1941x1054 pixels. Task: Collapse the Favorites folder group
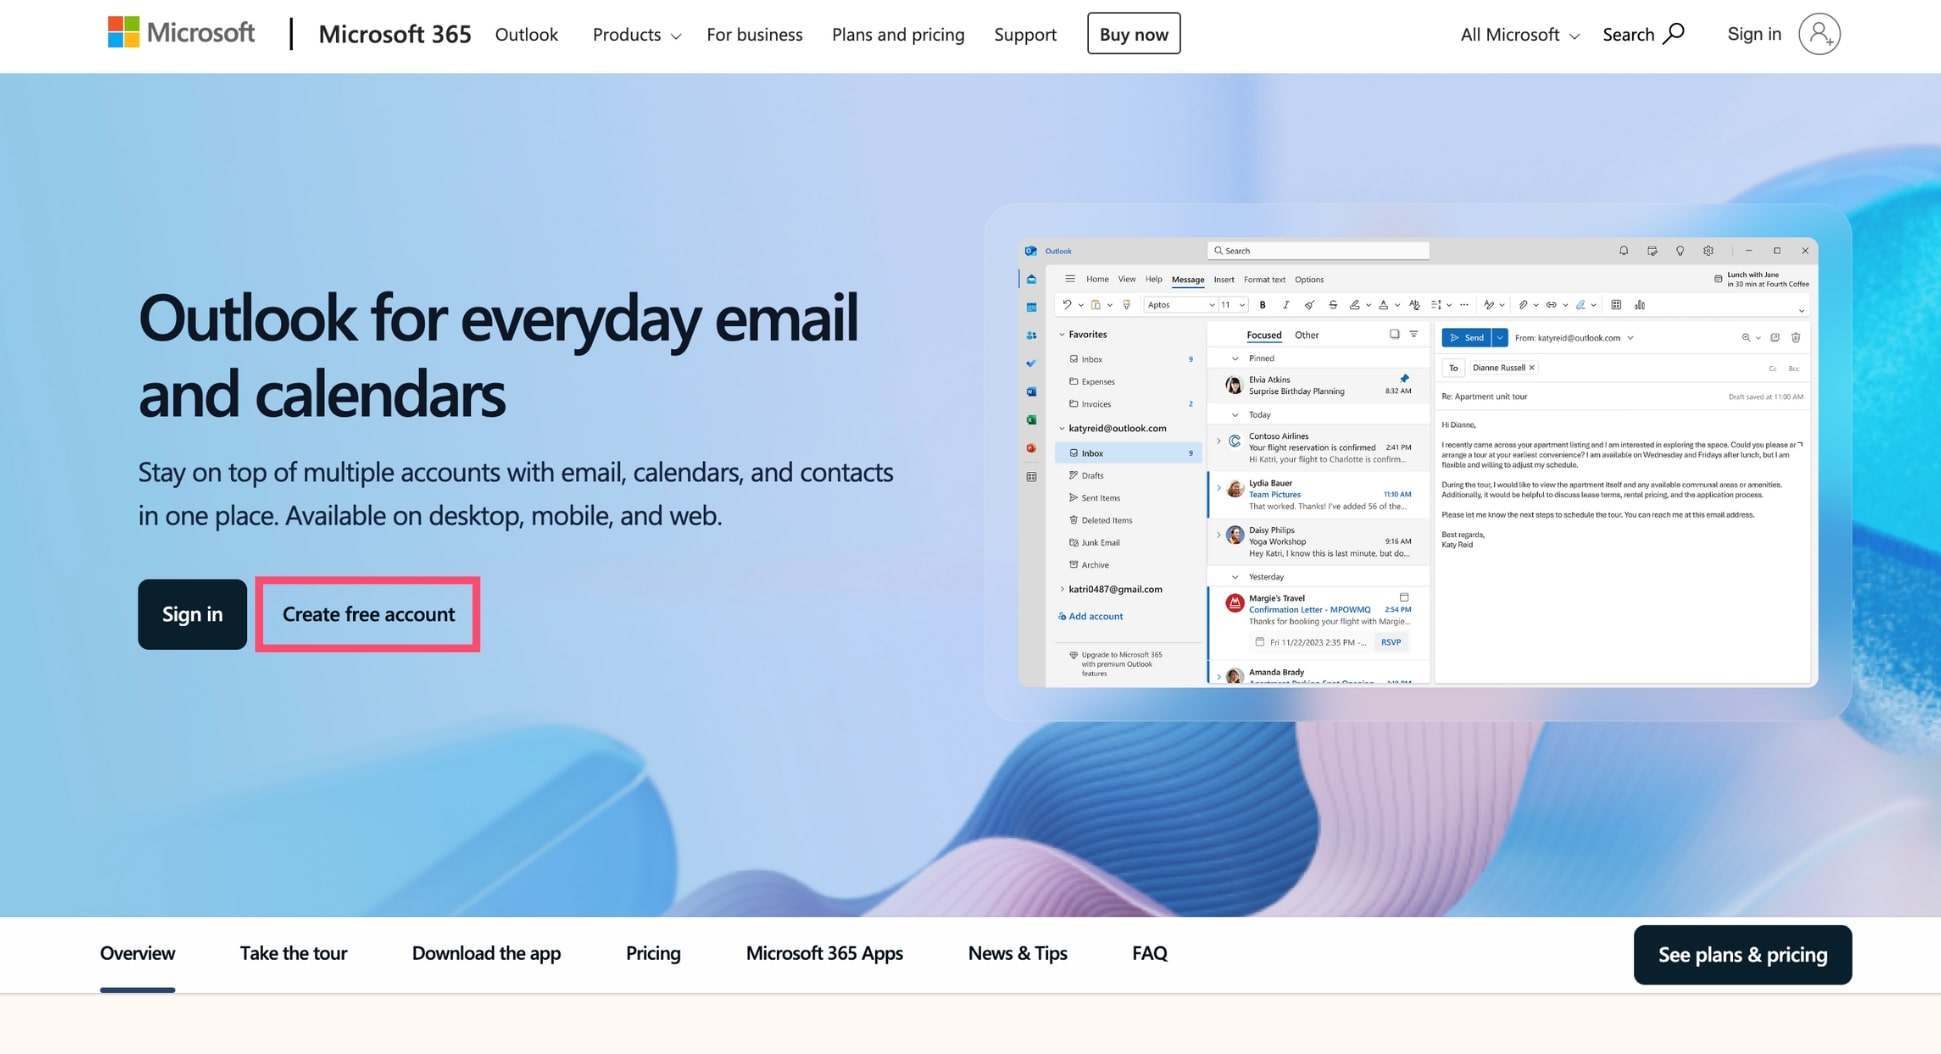pyautogui.click(x=1062, y=335)
